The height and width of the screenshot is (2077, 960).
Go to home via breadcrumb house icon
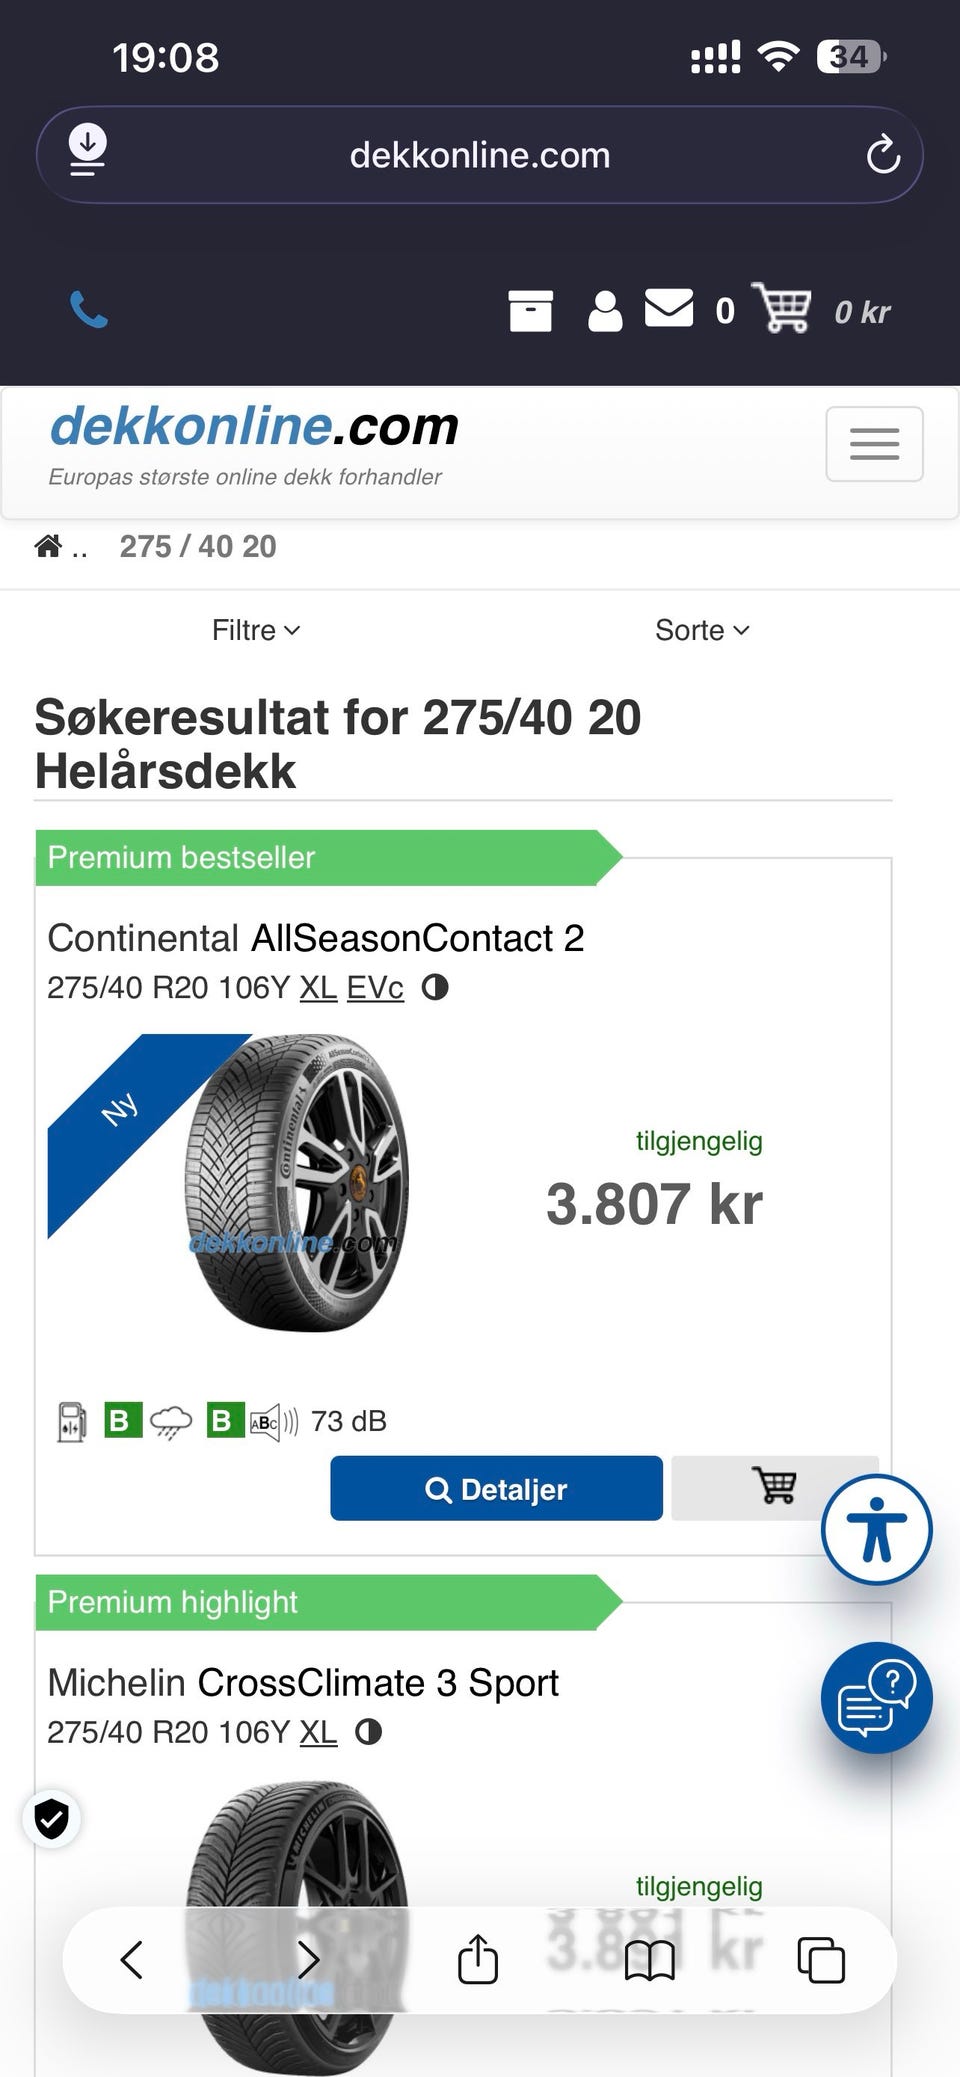[48, 546]
